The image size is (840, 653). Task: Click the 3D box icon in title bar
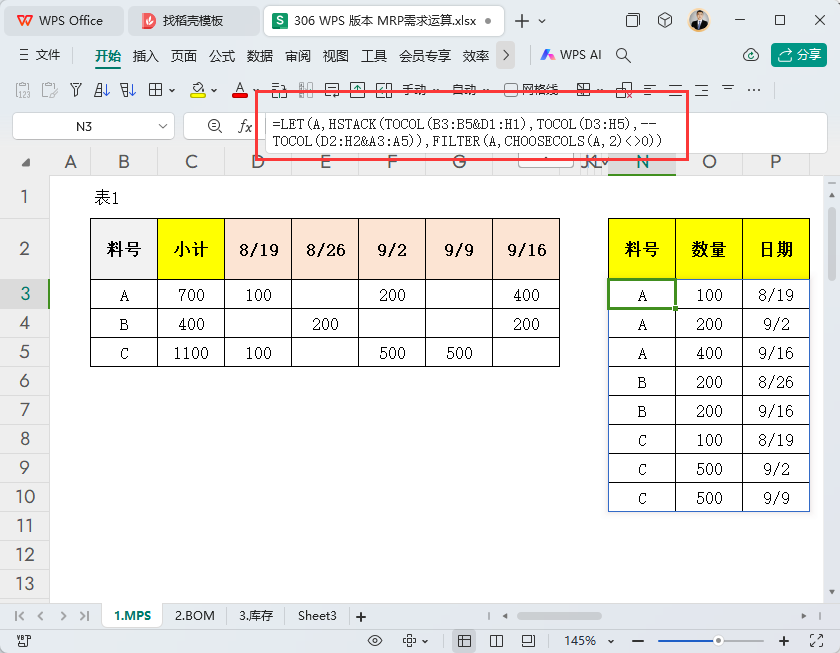(x=665, y=20)
